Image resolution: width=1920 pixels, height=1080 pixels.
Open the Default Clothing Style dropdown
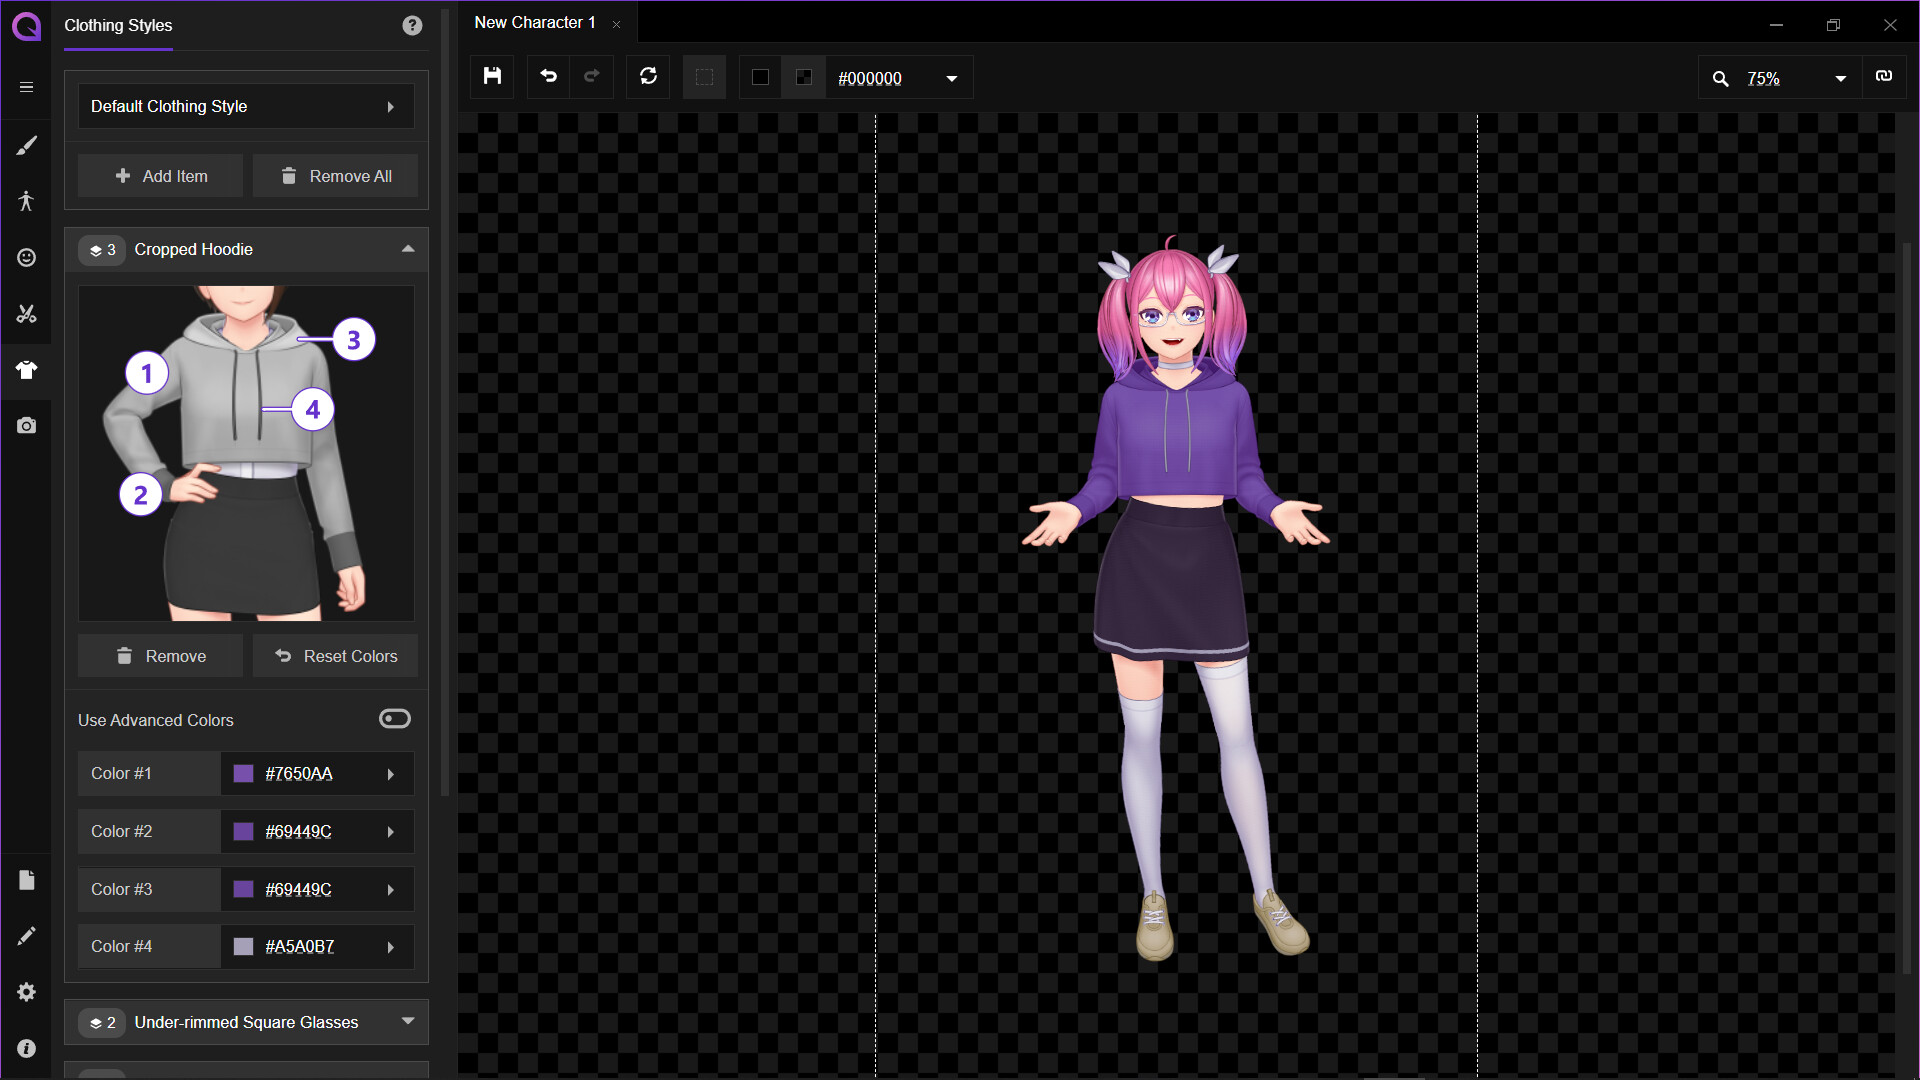pyautogui.click(x=246, y=106)
